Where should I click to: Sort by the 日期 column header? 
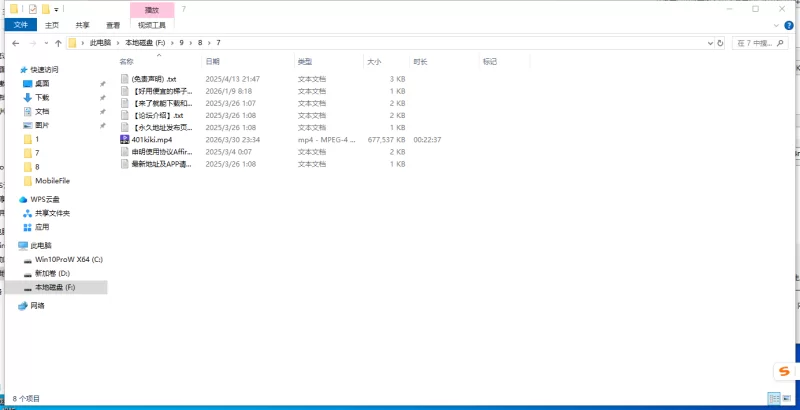point(213,62)
